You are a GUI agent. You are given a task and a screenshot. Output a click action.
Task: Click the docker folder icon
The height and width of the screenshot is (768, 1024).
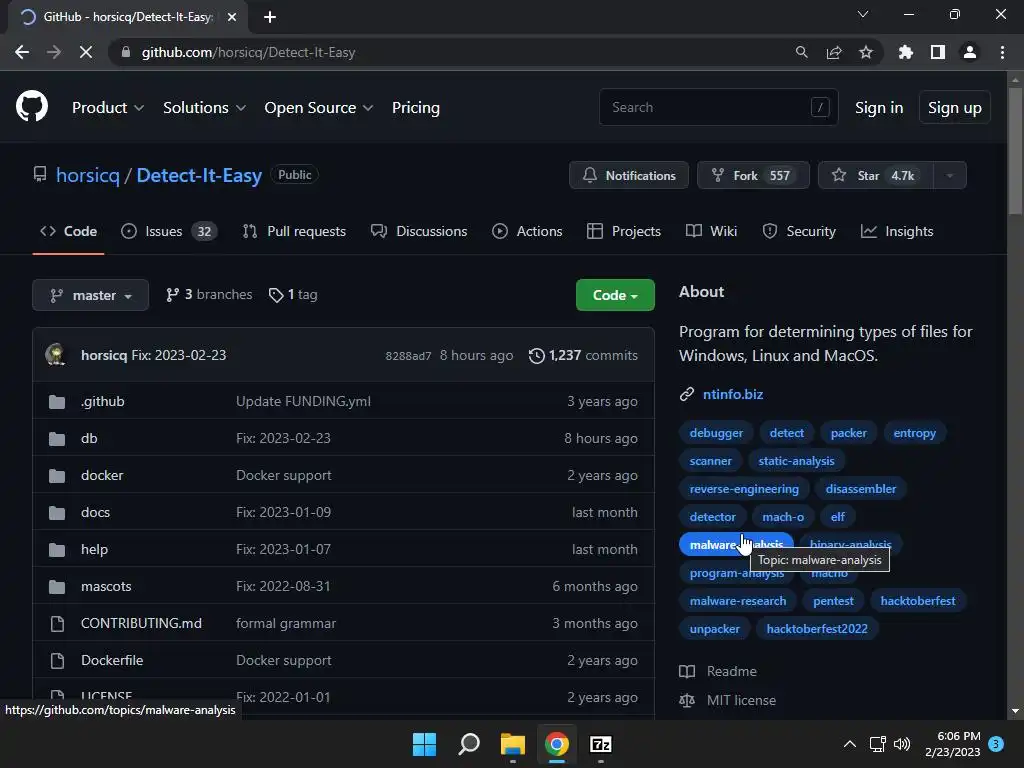click(x=57, y=475)
